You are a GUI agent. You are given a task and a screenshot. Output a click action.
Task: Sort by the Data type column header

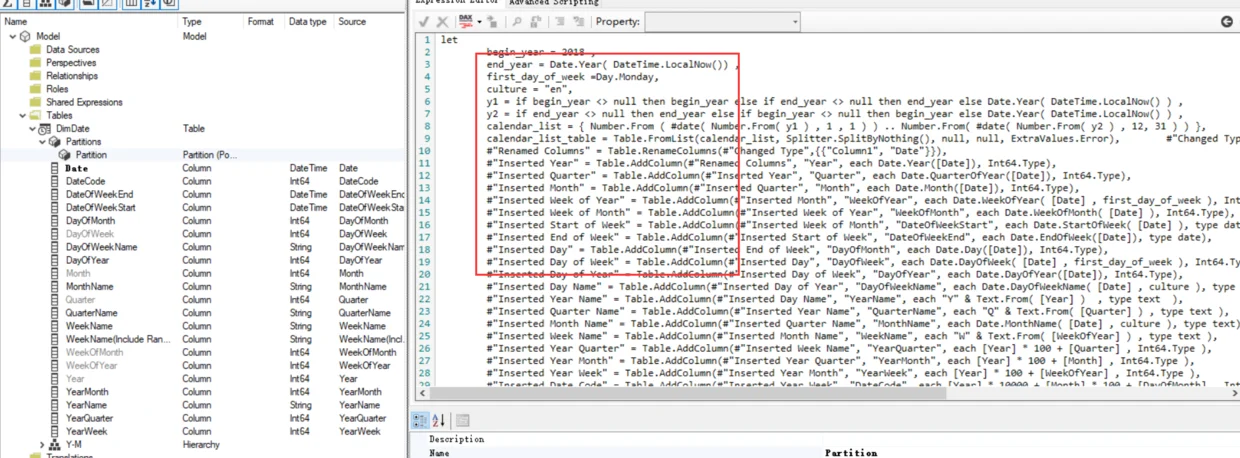[308, 21]
